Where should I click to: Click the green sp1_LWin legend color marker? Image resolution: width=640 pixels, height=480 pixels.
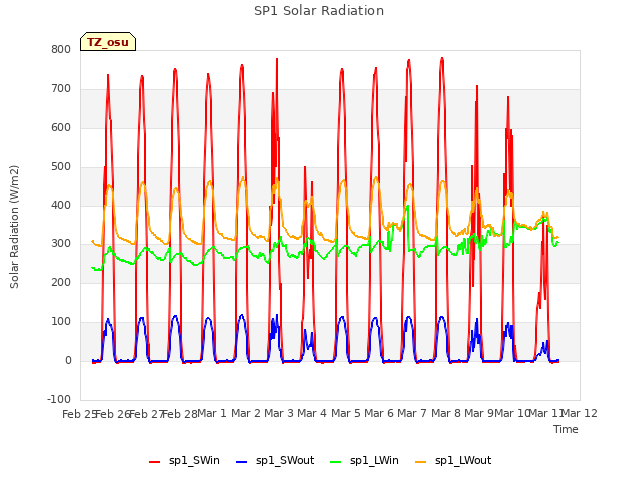pyautogui.click(x=336, y=462)
